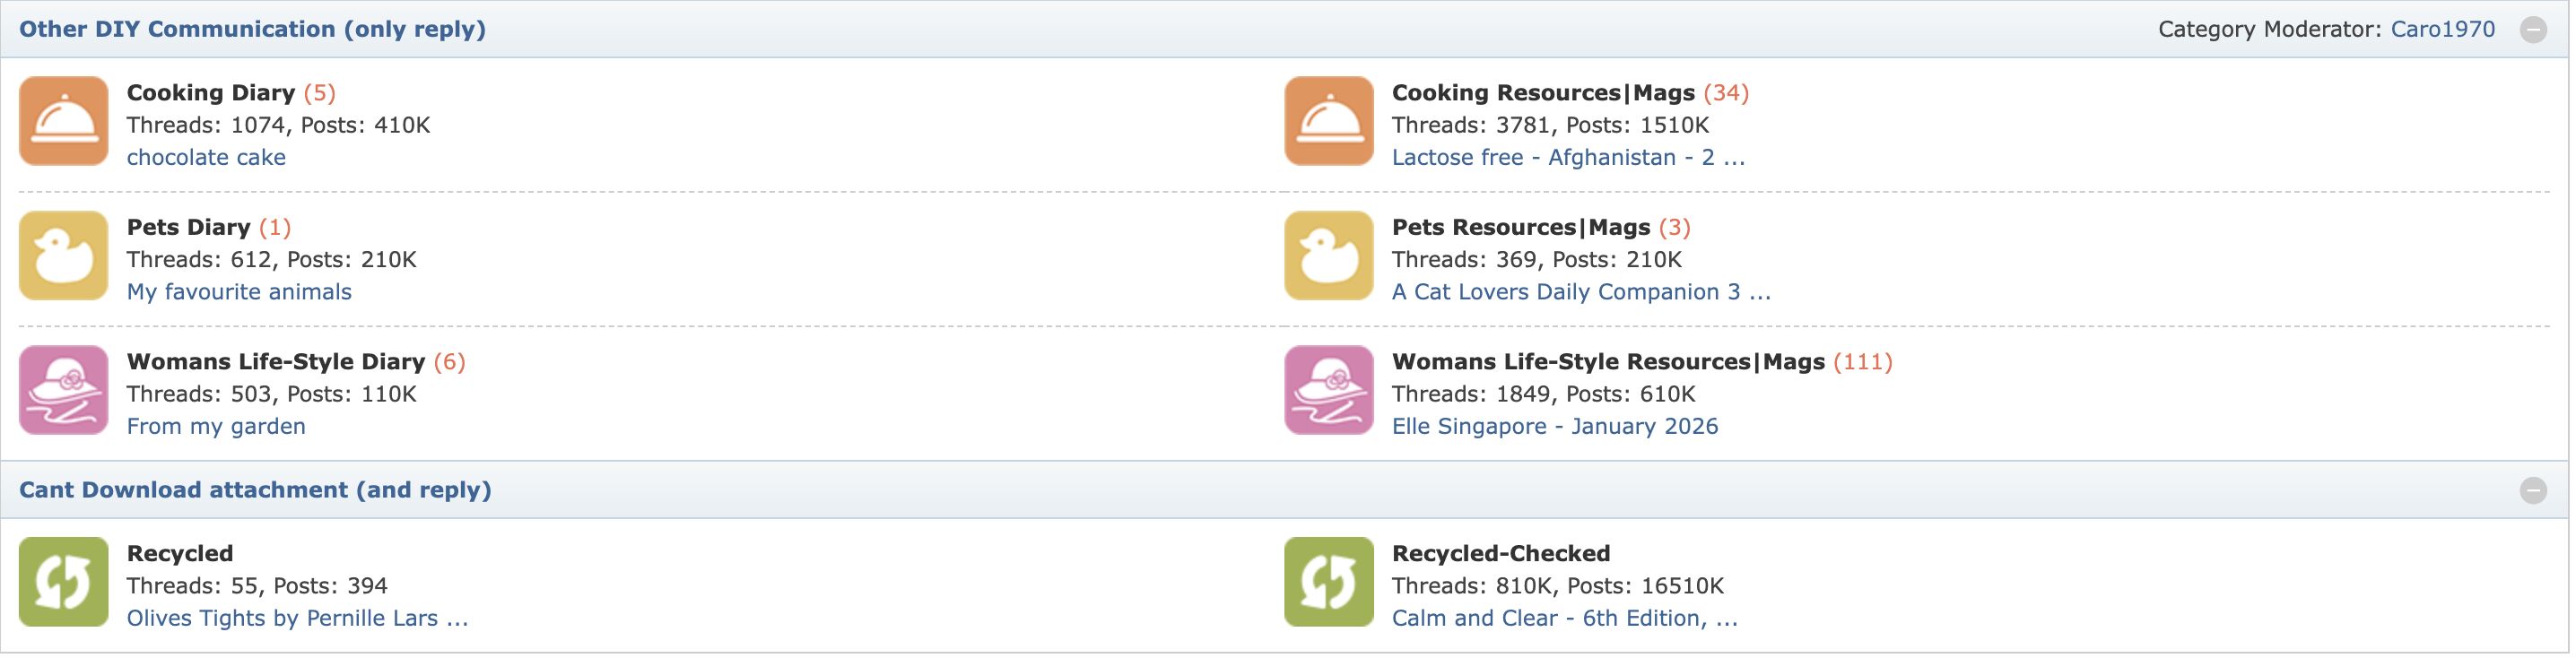The width and height of the screenshot is (2576, 658).
Task: Open 'Elle Singapore - January 2026' thread
Action: [x=1554, y=426]
